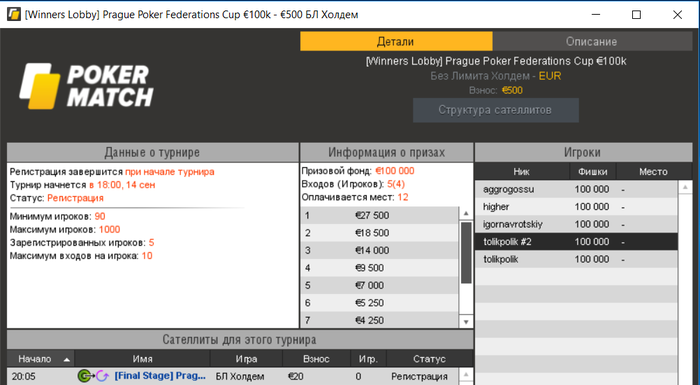Viewport: 700px width, 385px height.
Task: Click the Структура сателлитов button
Action: click(496, 110)
